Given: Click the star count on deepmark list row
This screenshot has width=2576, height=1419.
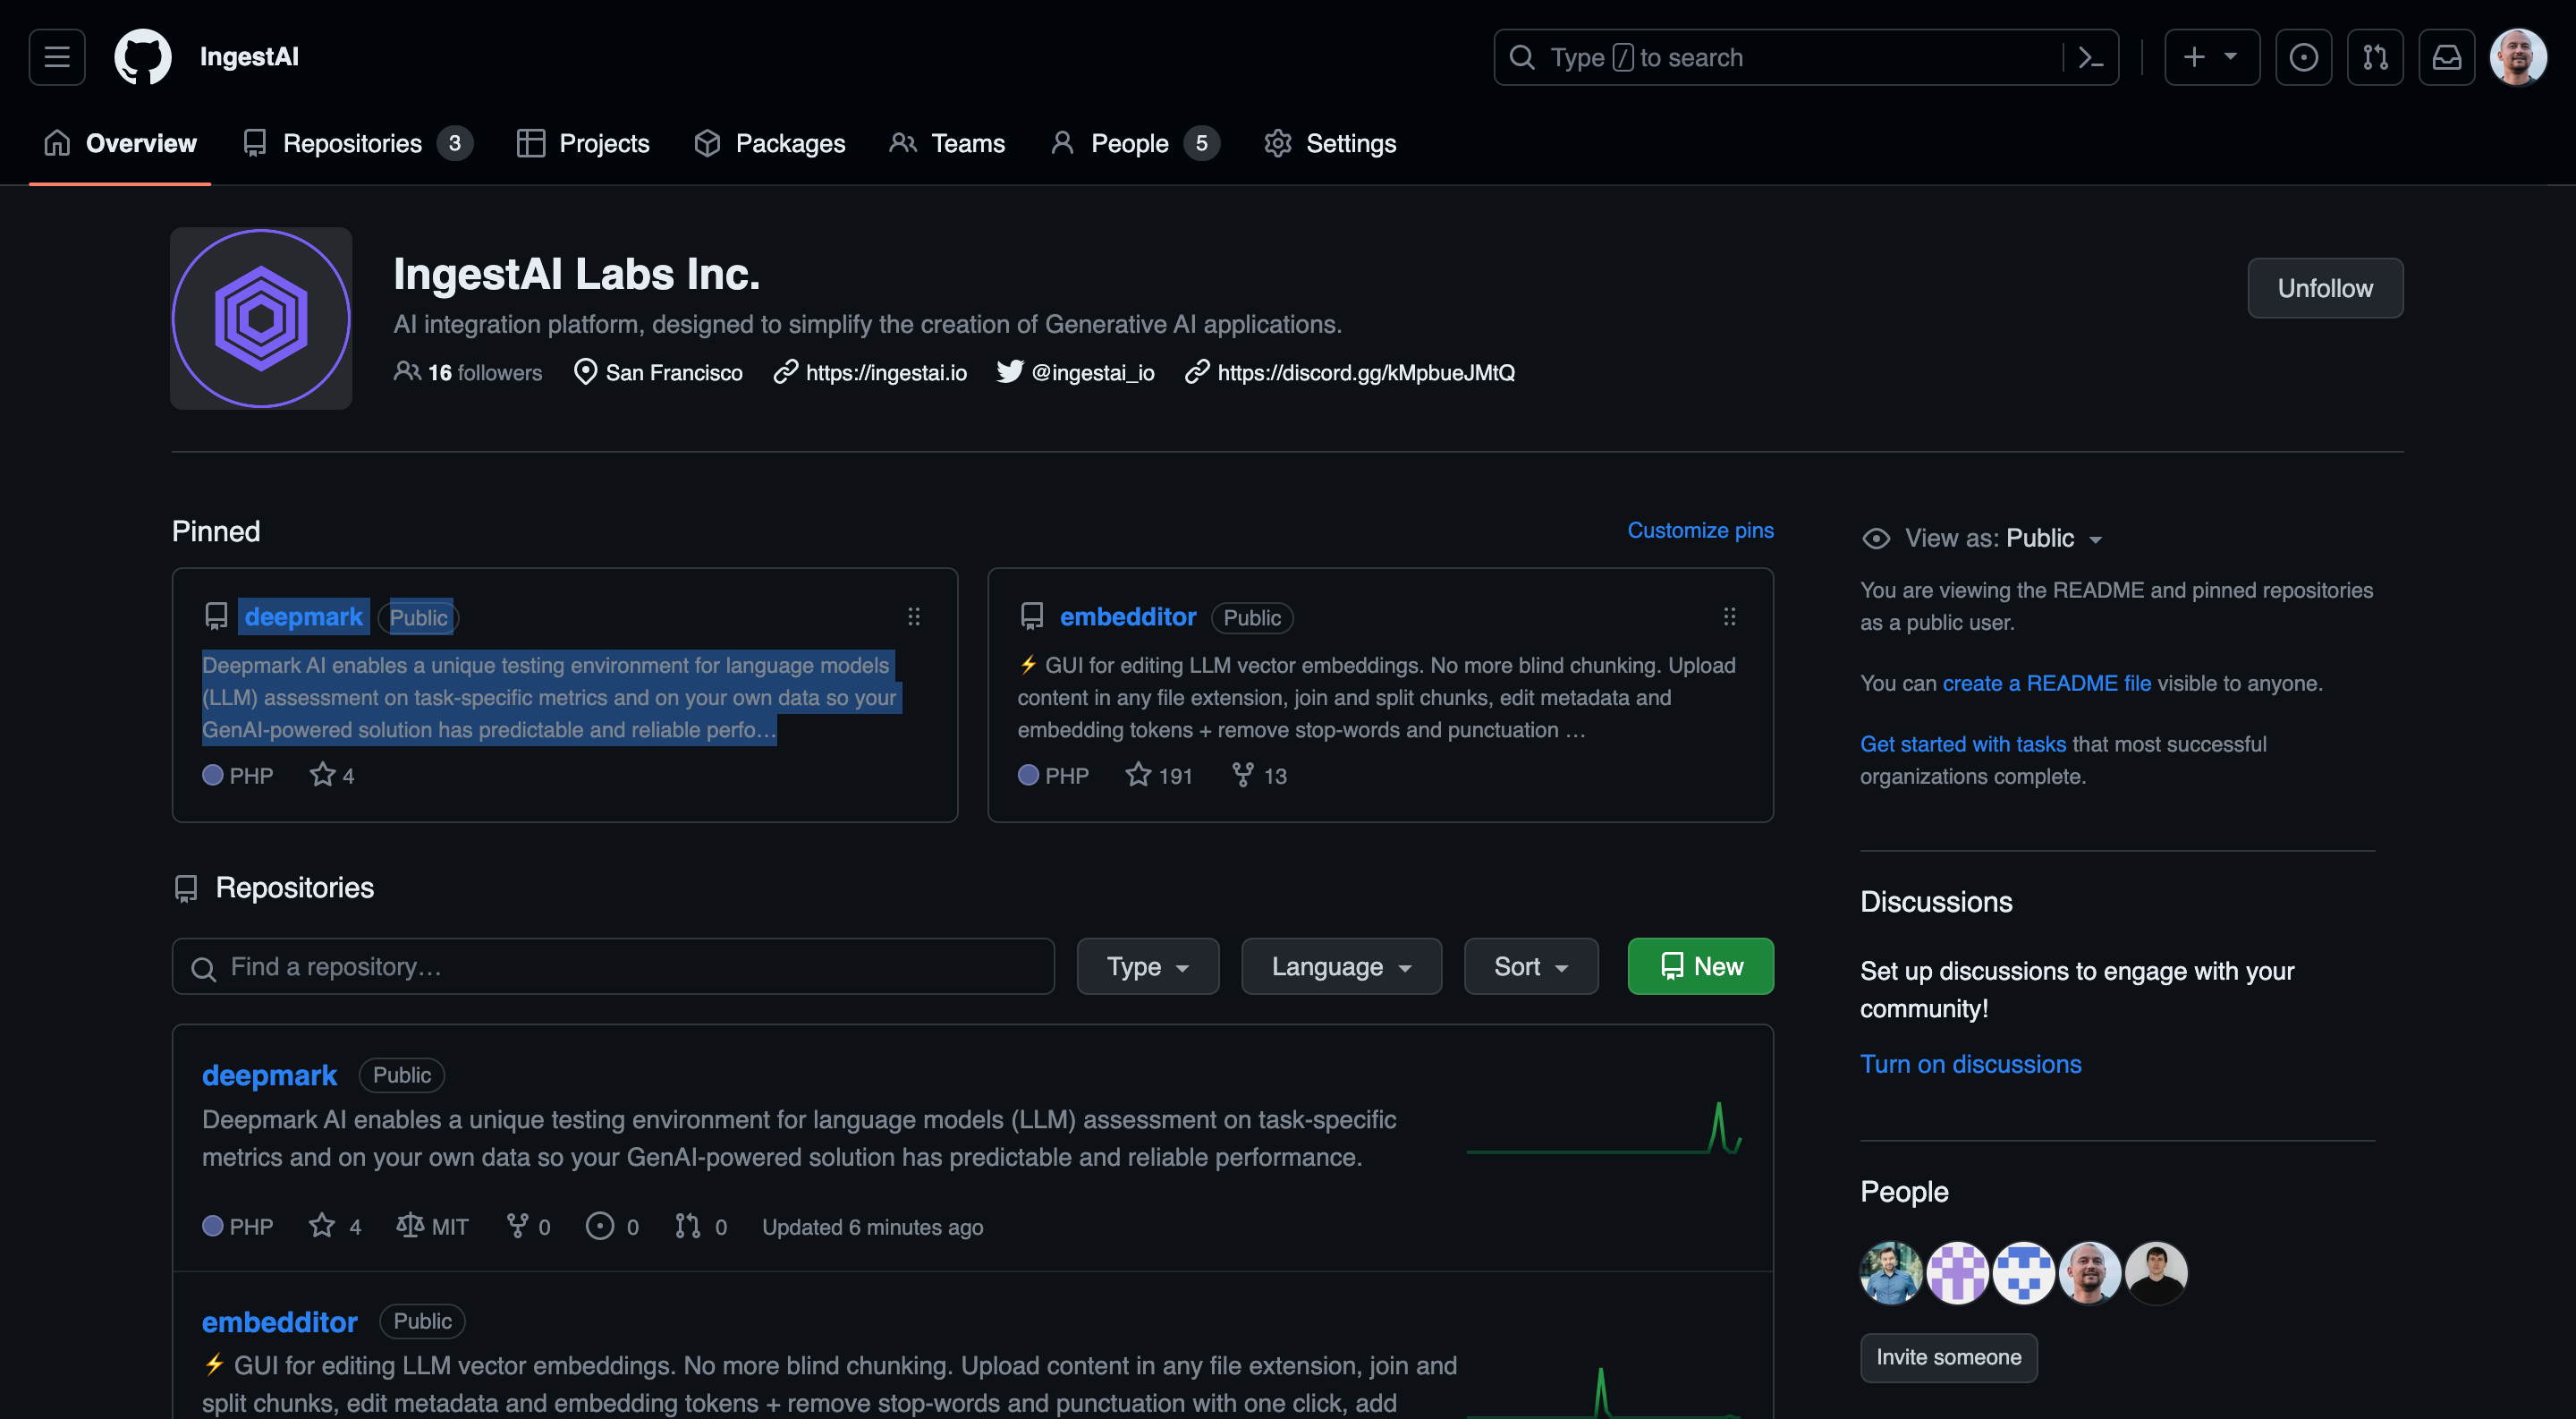Looking at the screenshot, I should click(x=335, y=1226).
